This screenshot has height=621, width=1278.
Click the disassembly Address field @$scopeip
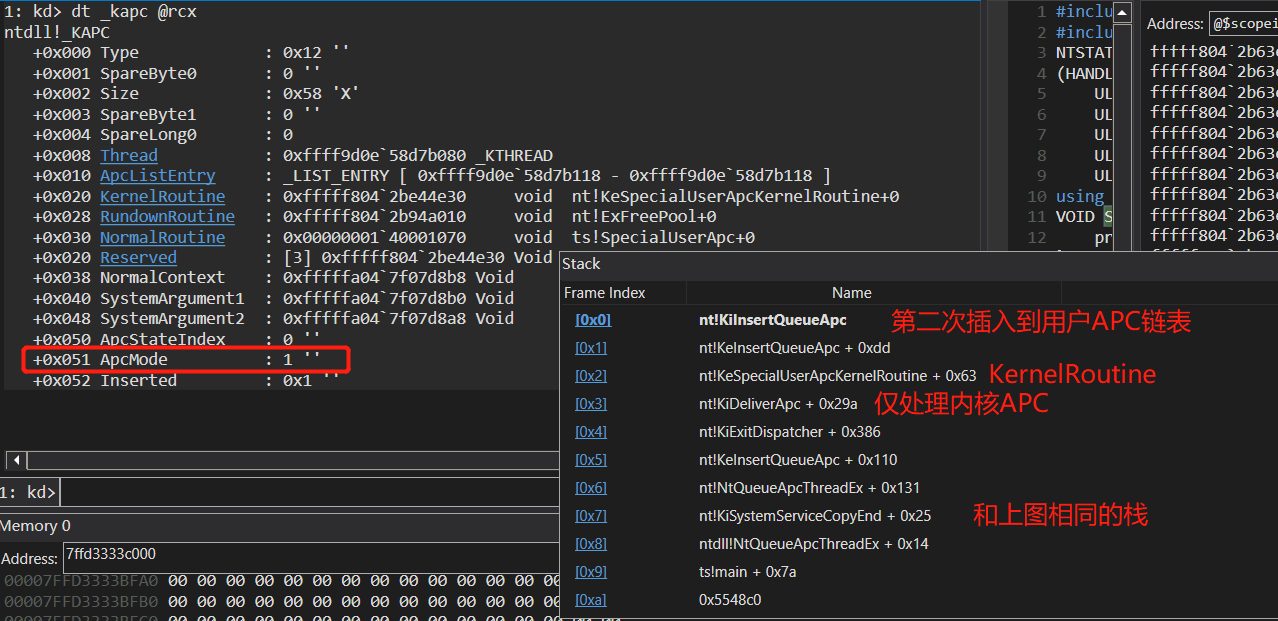1243,23
